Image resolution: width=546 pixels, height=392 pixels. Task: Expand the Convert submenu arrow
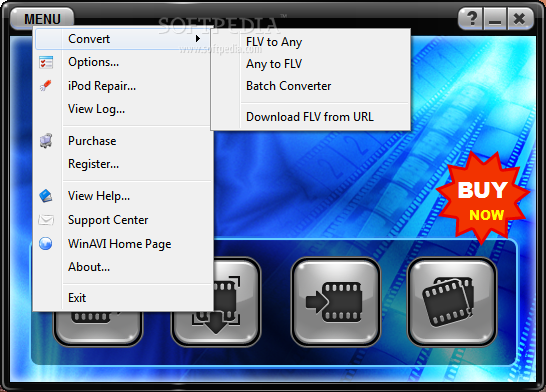(x=198, y=39)
